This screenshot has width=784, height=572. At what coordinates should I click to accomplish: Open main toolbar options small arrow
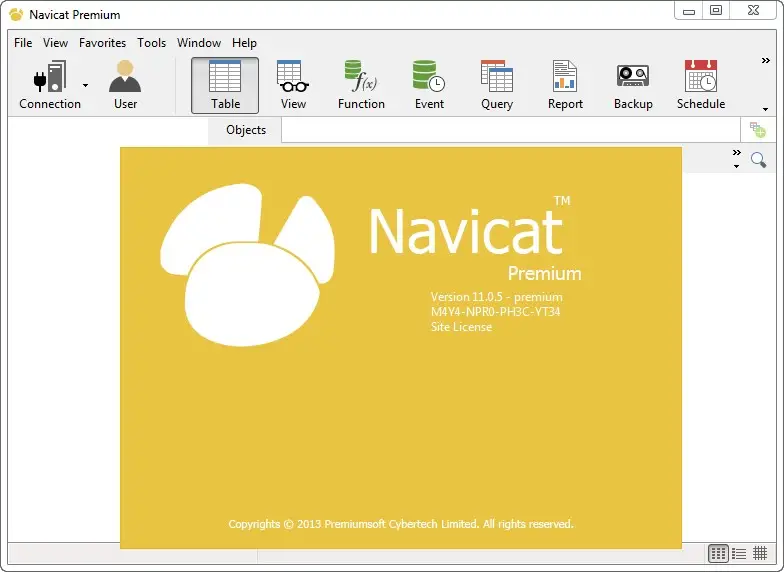point(766,109)
